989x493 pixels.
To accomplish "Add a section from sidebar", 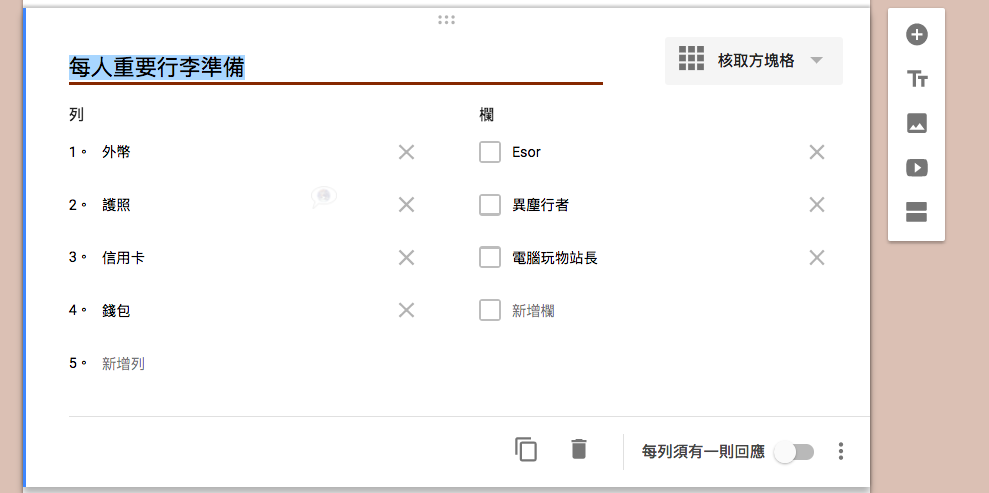I will pos(916,212).
